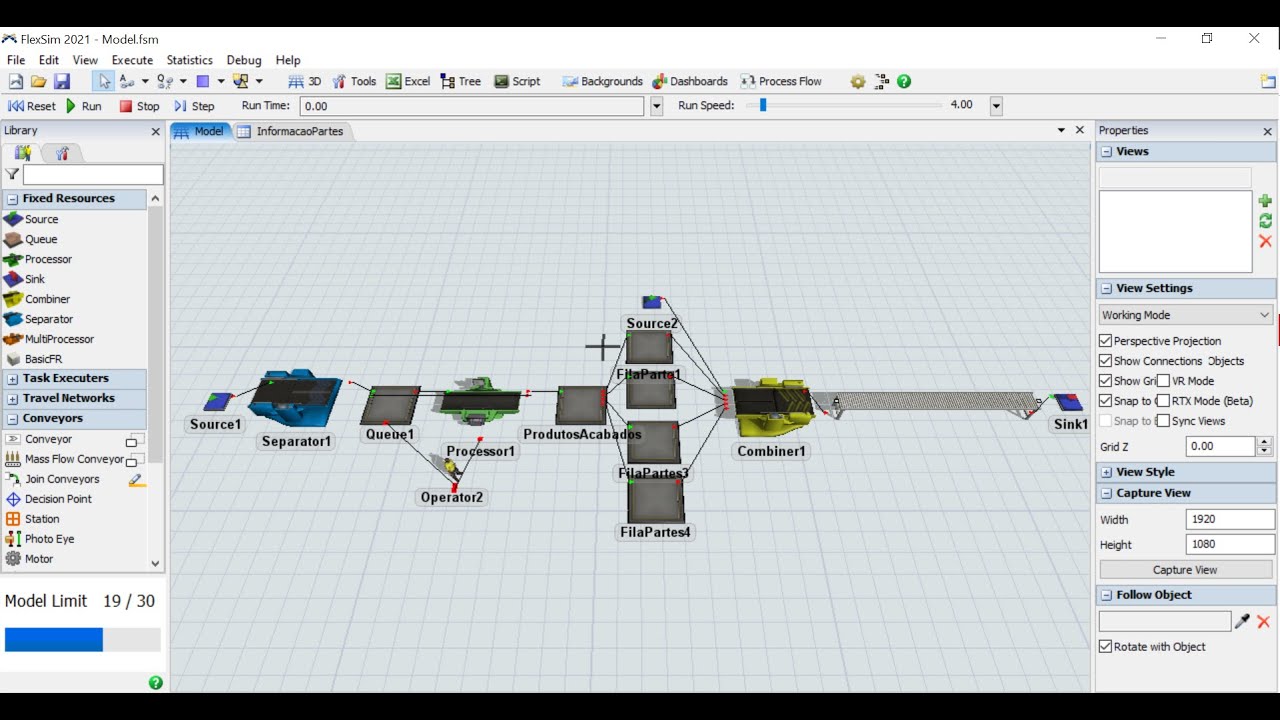Select the Combiner item in Library
The image size is (1280, 720).
[x=36, y=299]
